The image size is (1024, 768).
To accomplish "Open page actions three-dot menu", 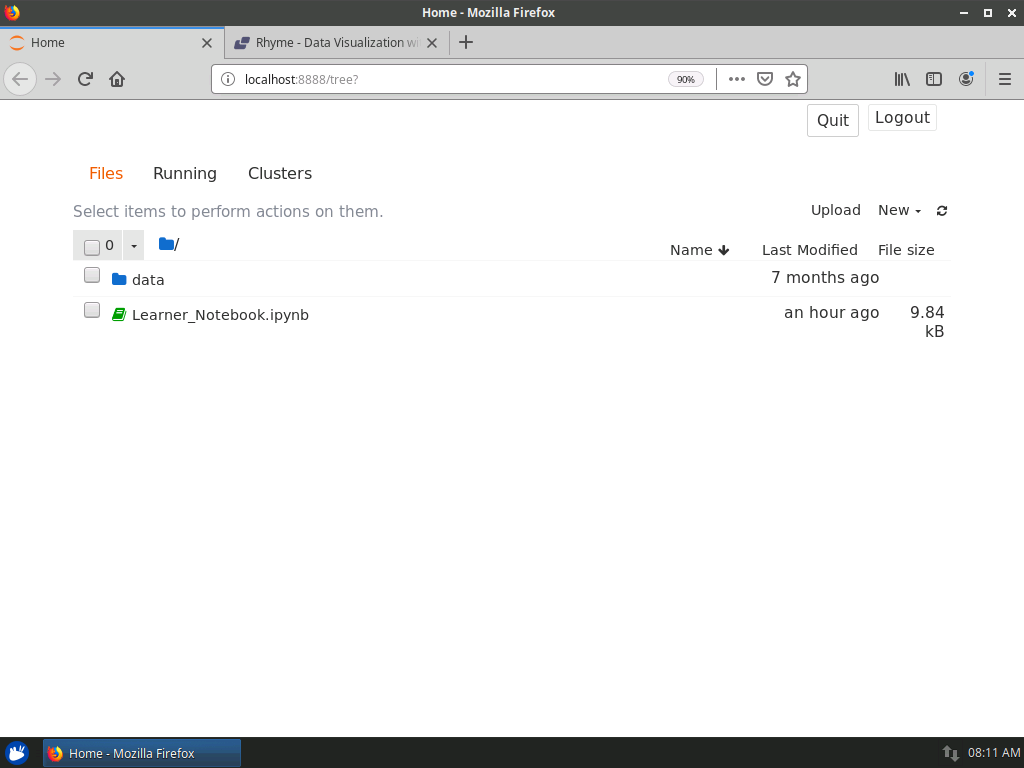I will (737, 79).
